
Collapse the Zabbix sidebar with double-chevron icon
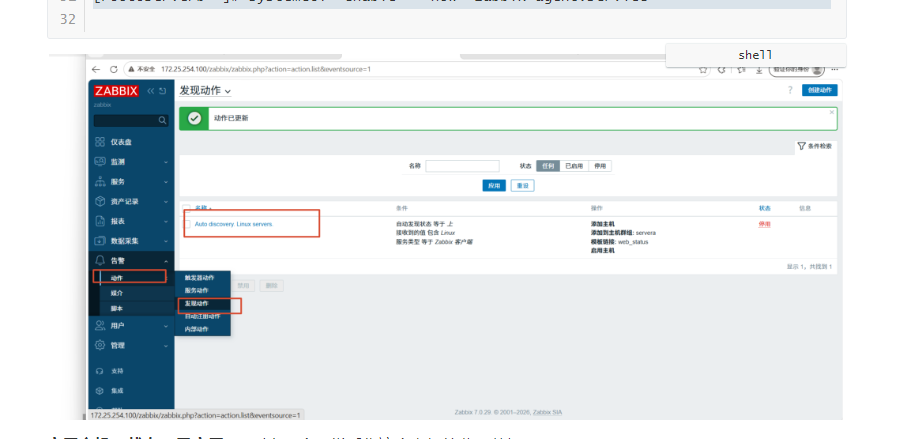(151, 91)
